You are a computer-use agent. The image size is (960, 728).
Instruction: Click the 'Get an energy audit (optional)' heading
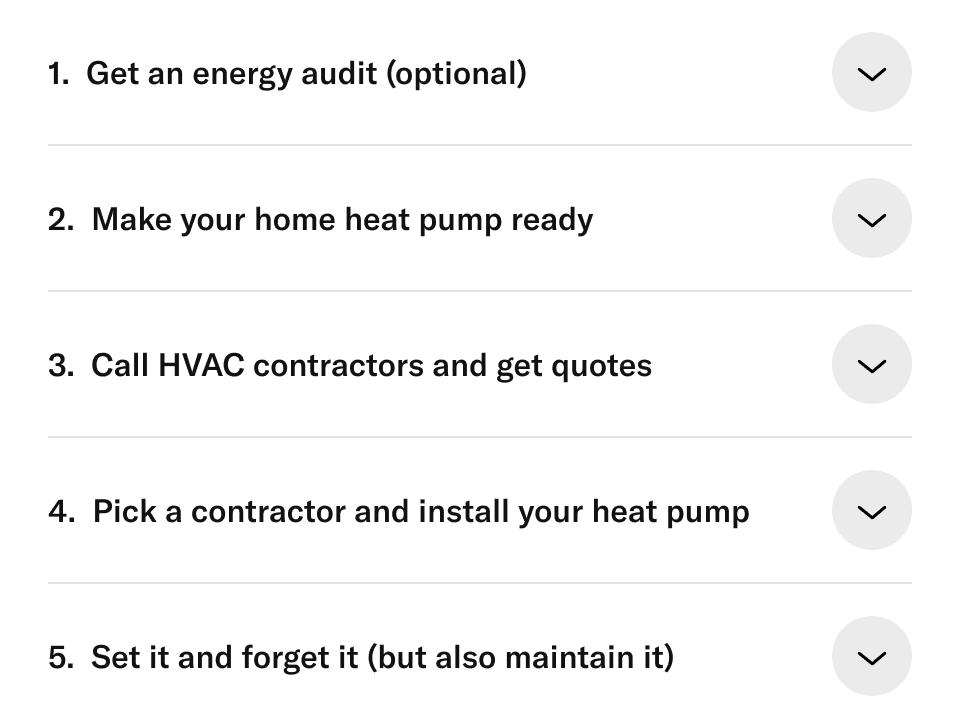pos(305,73)
